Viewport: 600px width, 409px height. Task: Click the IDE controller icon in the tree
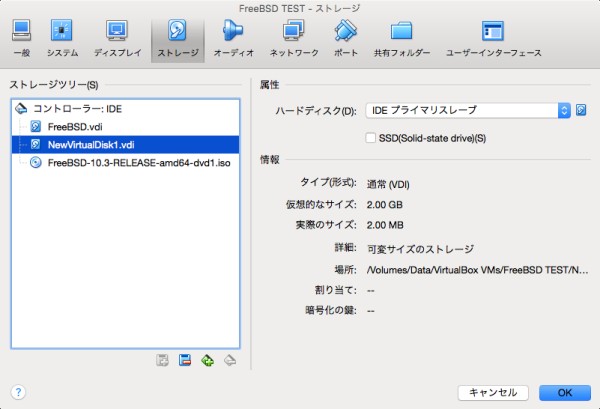[x=21, y=109]
